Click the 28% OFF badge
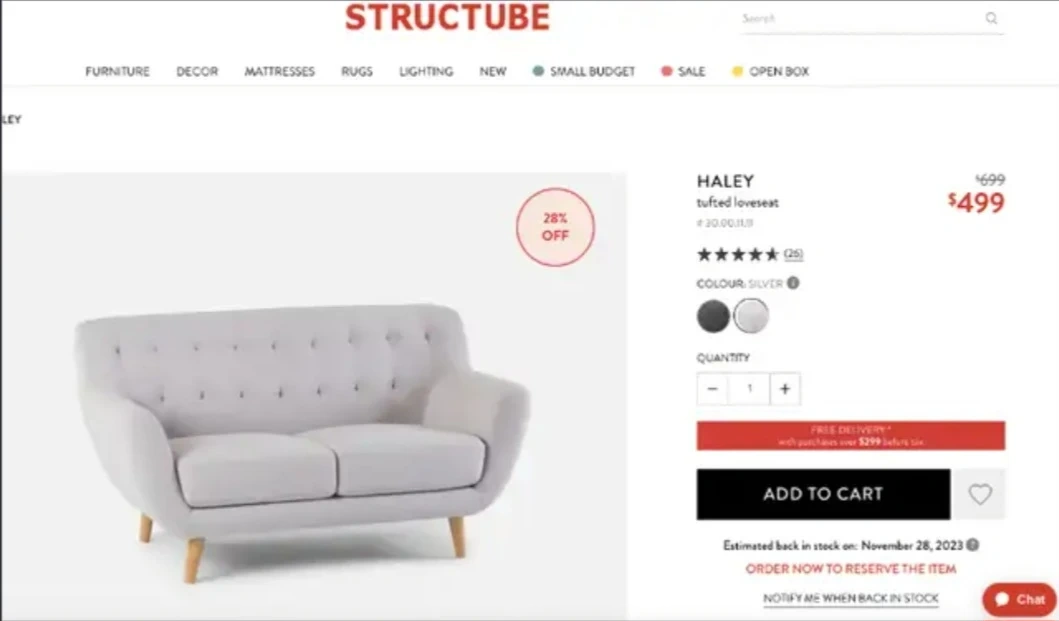Screen dimensions: 1059x621 click(x=555, y=227)
